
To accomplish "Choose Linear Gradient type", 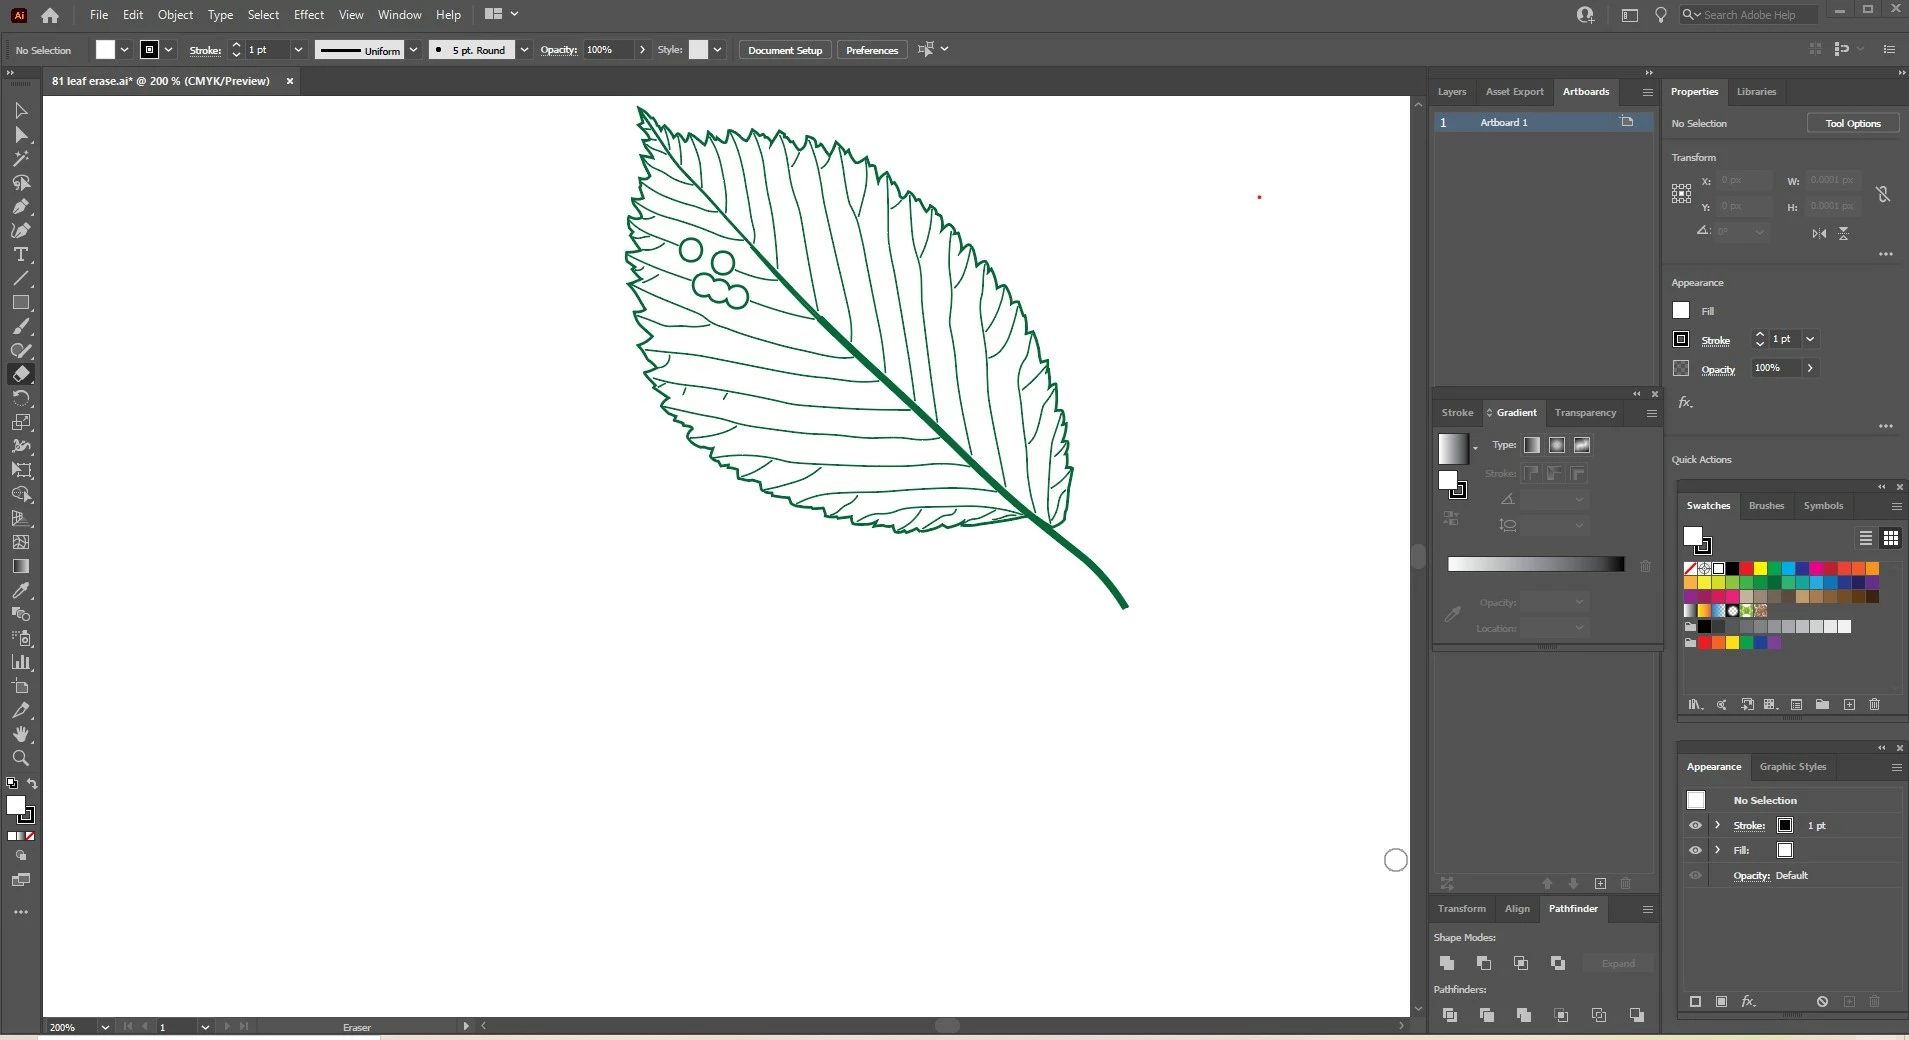I will tap(1532, 445).
